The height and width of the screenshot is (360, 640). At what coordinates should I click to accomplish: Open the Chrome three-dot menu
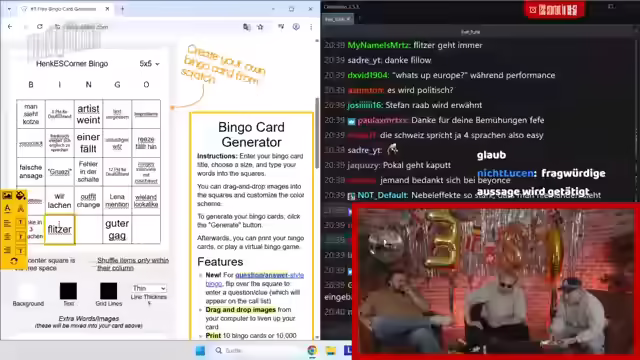311,27
